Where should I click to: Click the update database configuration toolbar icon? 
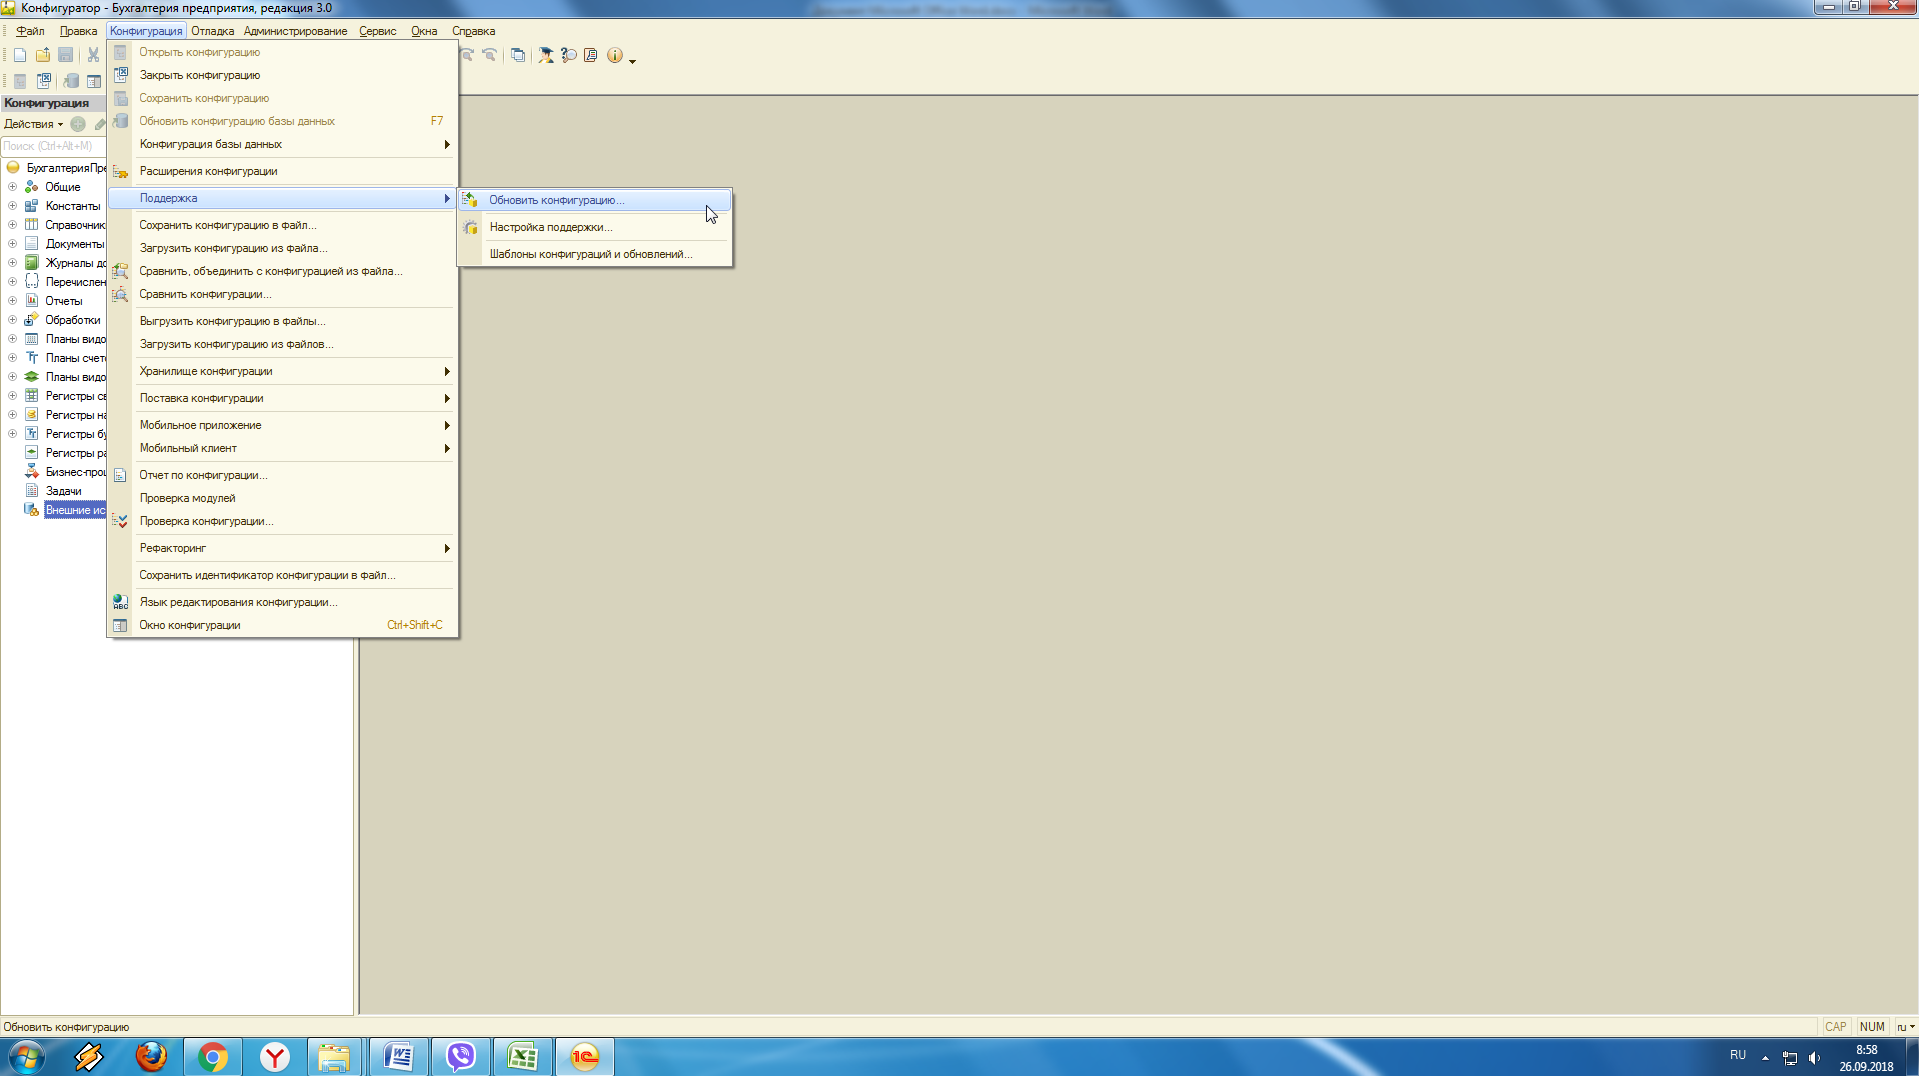click(71, 81)
